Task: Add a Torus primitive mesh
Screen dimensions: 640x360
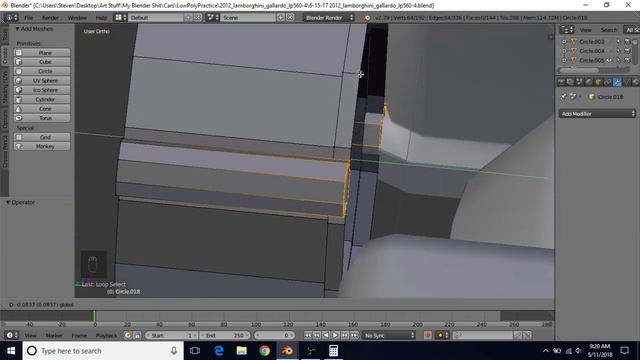Action: point(42,118)
